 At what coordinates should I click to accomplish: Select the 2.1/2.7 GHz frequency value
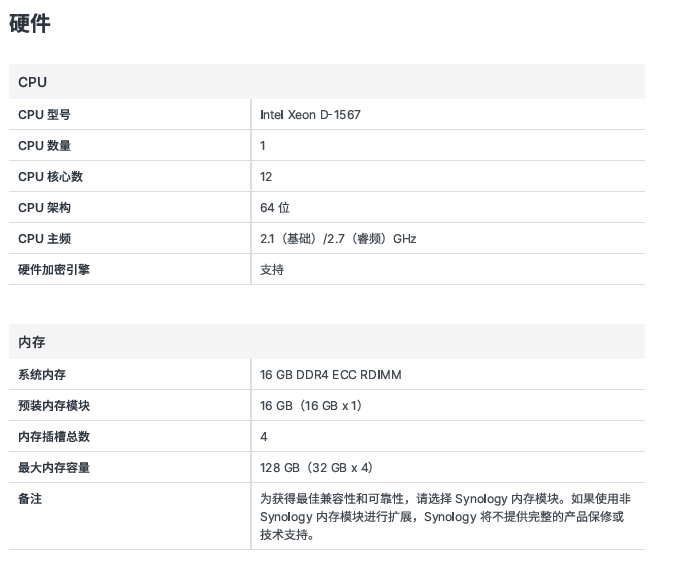[x=337, y=239]
